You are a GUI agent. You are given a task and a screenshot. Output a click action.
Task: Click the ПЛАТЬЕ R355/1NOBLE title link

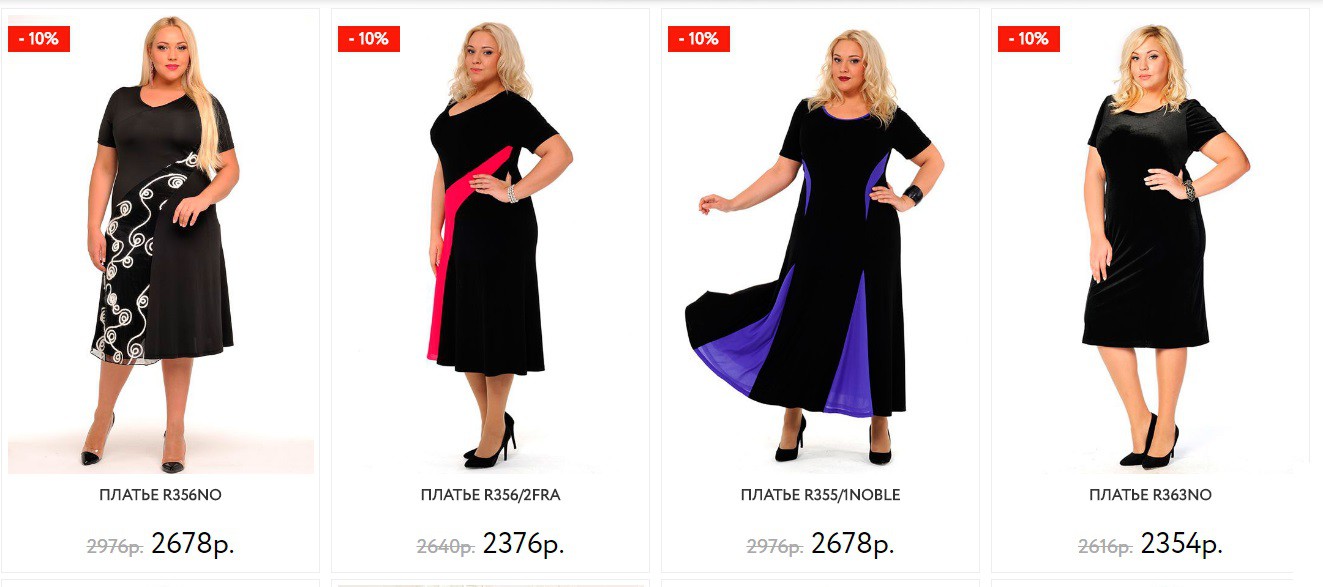coord(820,495)
